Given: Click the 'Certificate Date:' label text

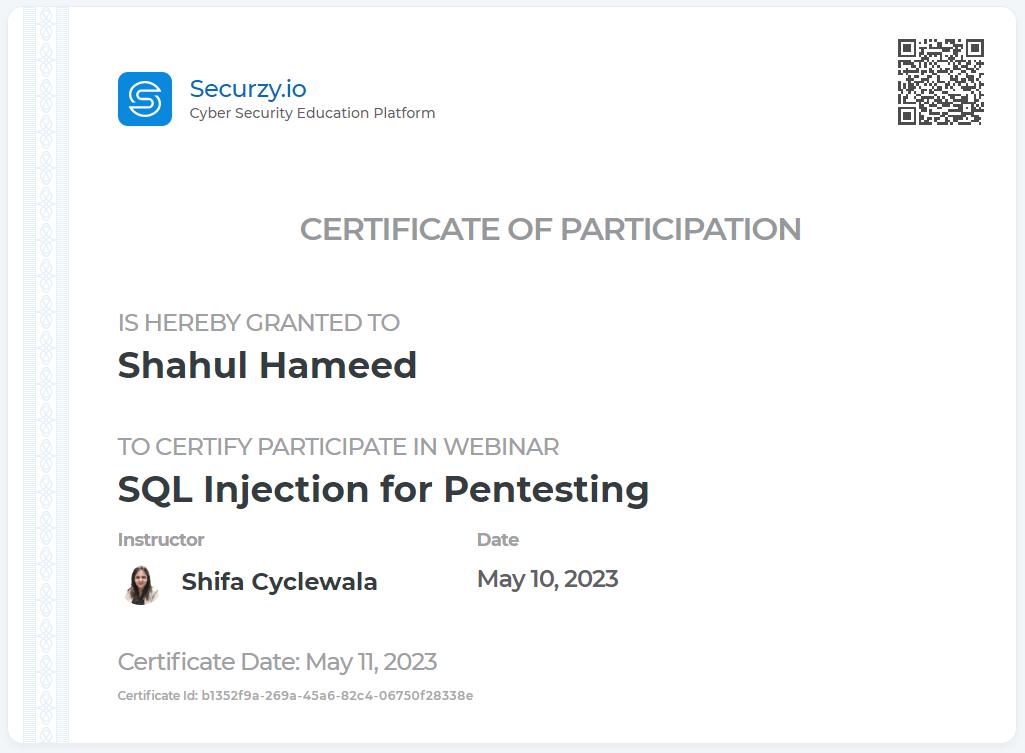Looking at the screenshot, I should click(208, 662).
